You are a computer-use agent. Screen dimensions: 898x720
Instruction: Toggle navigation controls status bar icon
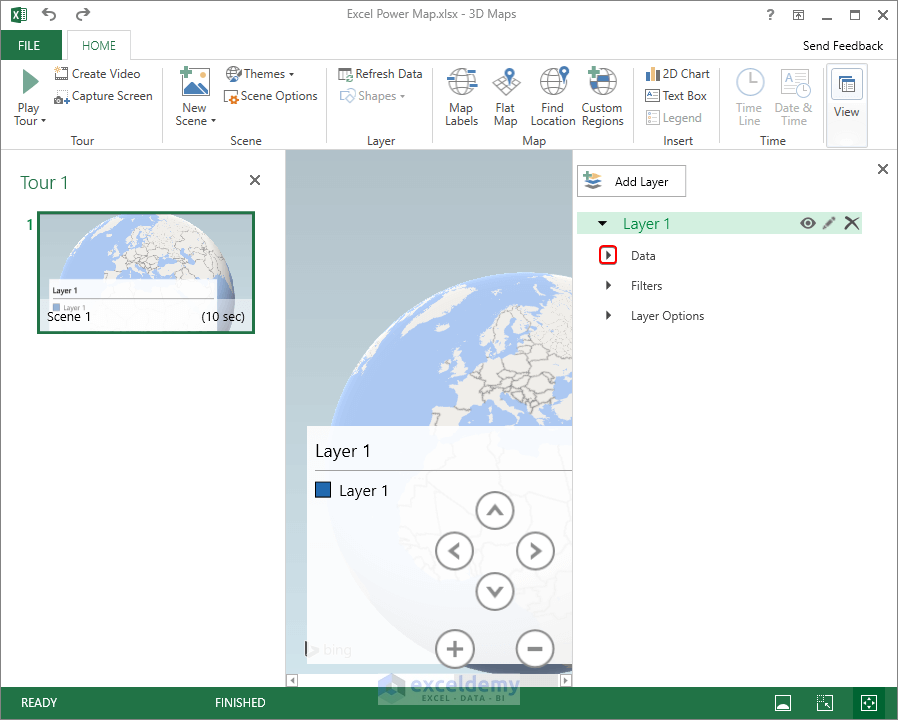[869, 703]
